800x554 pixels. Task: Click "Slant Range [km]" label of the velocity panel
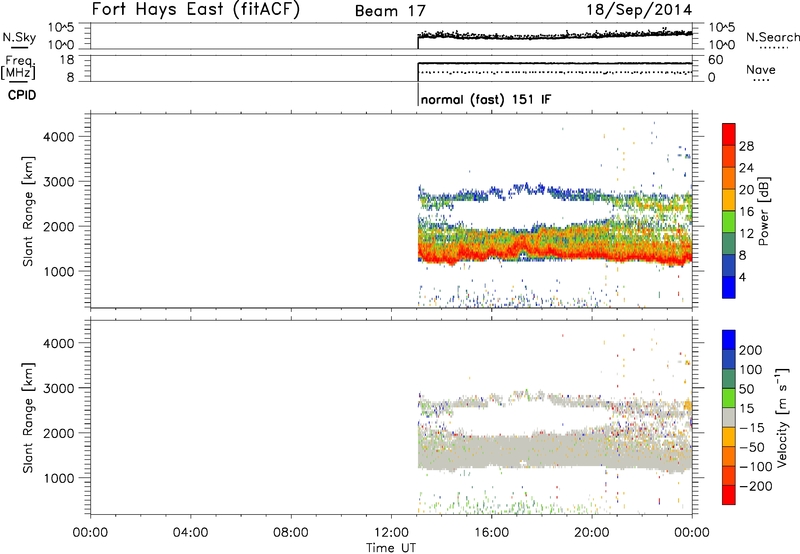[x=28, y=418]
